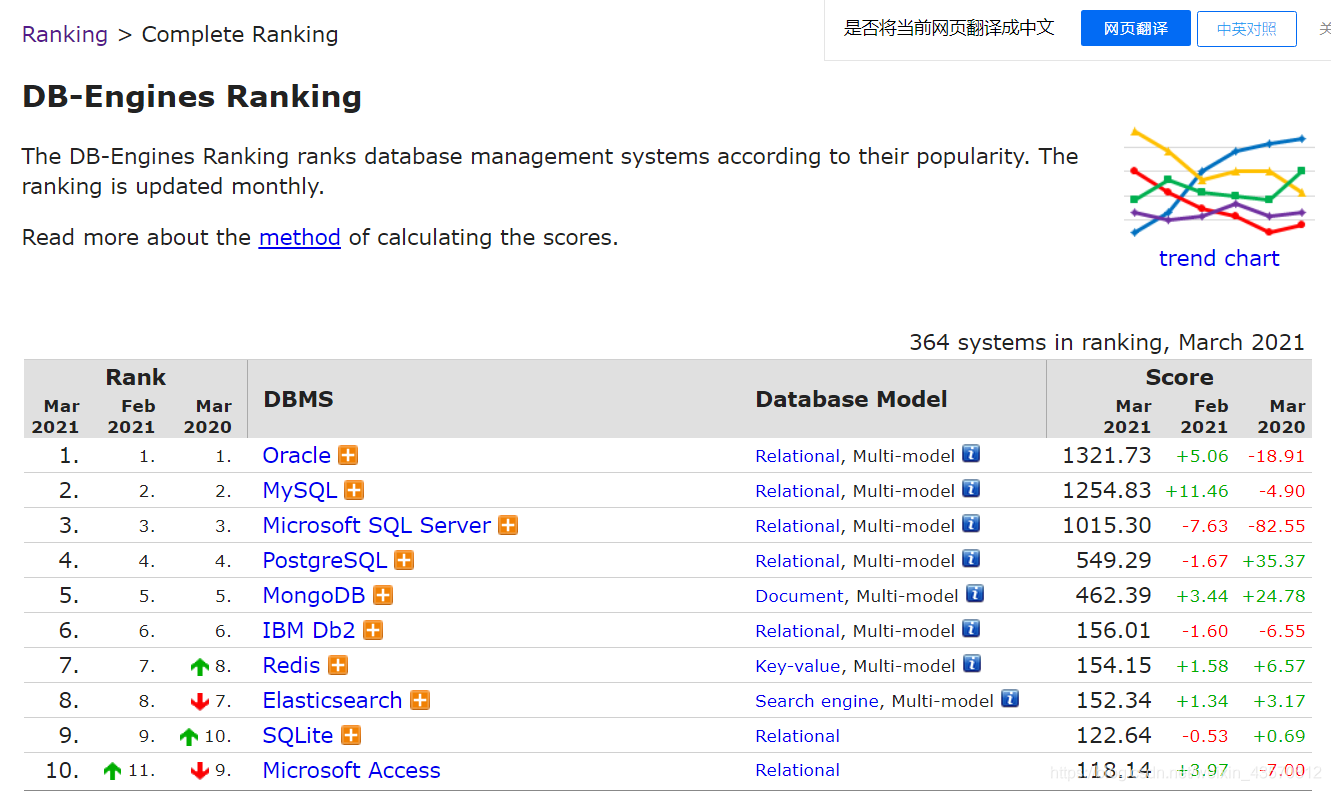Image resolution: width=1331 pixels, height=791 pixels.
Task: Click the info icon in Elasticsearch's row
Action: point(1010,699)
